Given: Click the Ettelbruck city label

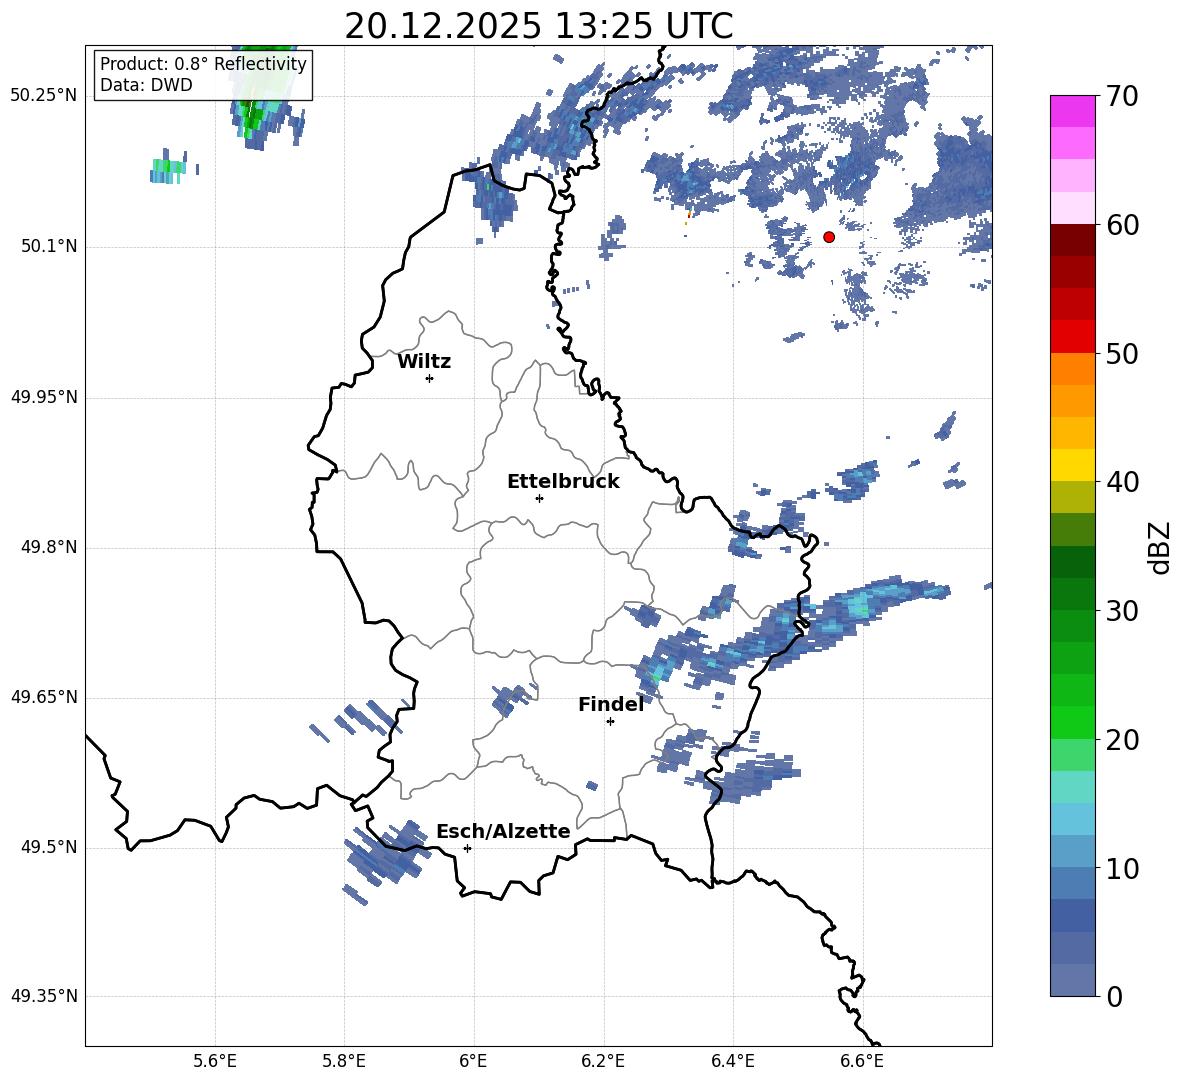Looking at the screenshot, I should (x=563, y=482).
